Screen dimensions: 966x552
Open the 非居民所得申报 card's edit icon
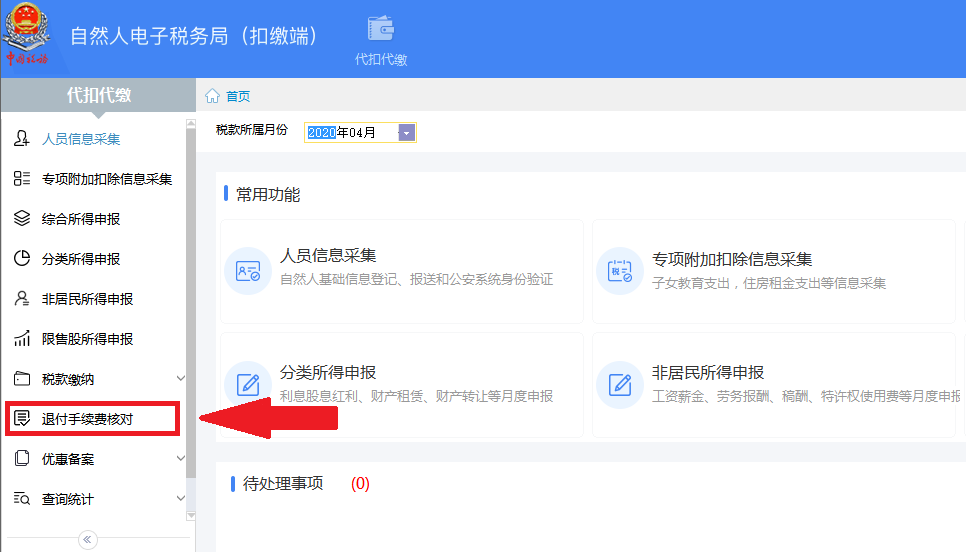620,384
